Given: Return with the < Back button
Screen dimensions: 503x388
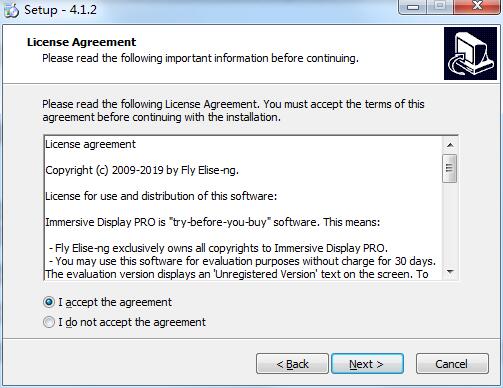Looking at the screenshot, I should pyautogui.click(x=292, y=364).
